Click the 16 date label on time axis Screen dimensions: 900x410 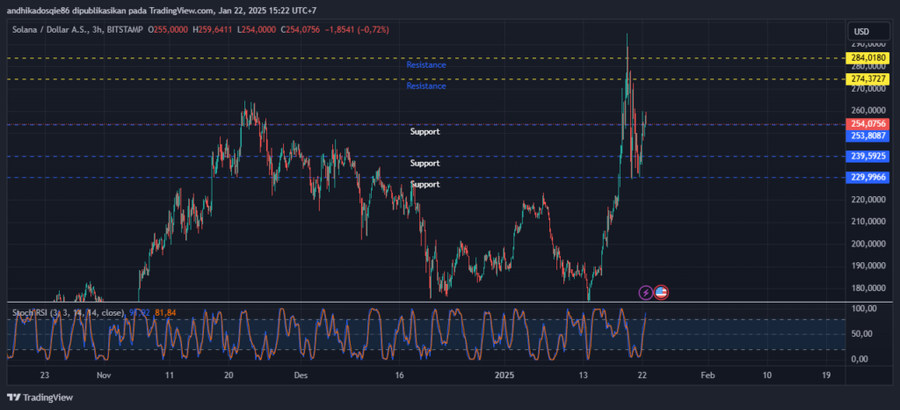(x=400, y=375)
